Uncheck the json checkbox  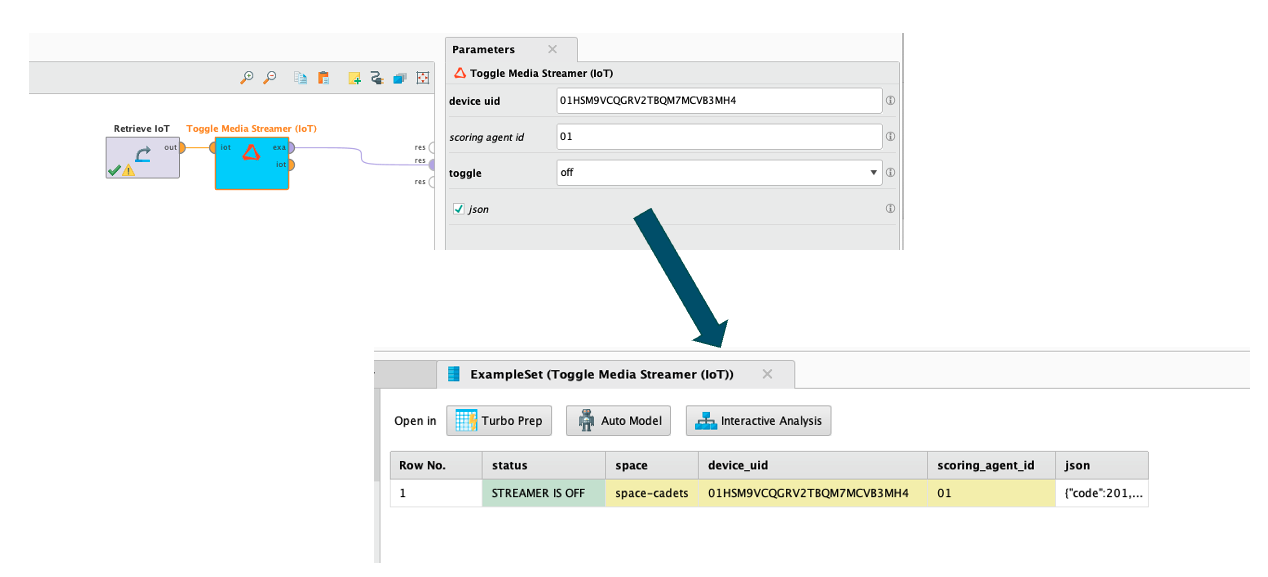(x=459, y=209)
